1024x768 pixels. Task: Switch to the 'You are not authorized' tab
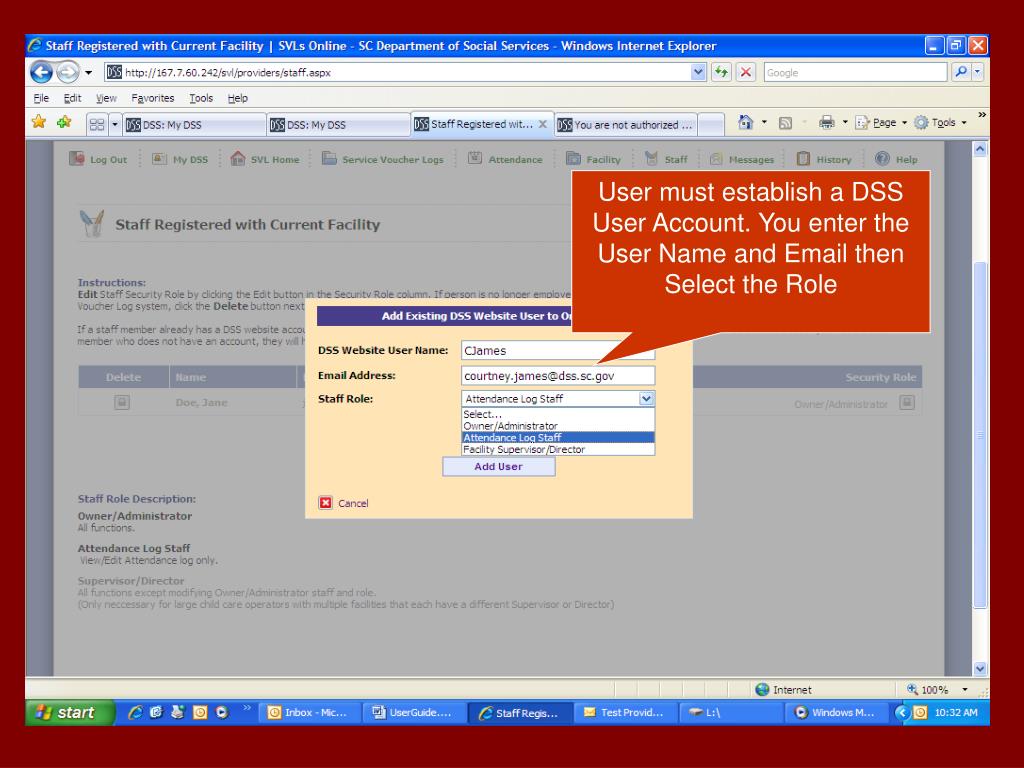pos(626,125)
